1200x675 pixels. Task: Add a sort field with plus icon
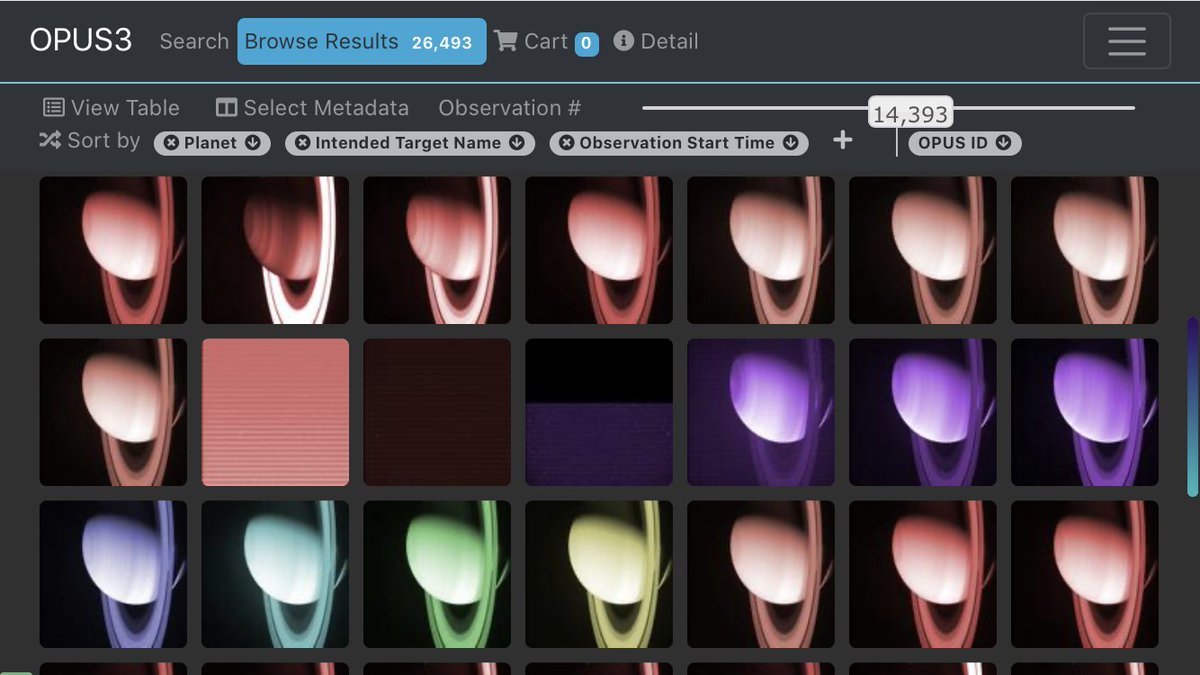coord(843,141)
